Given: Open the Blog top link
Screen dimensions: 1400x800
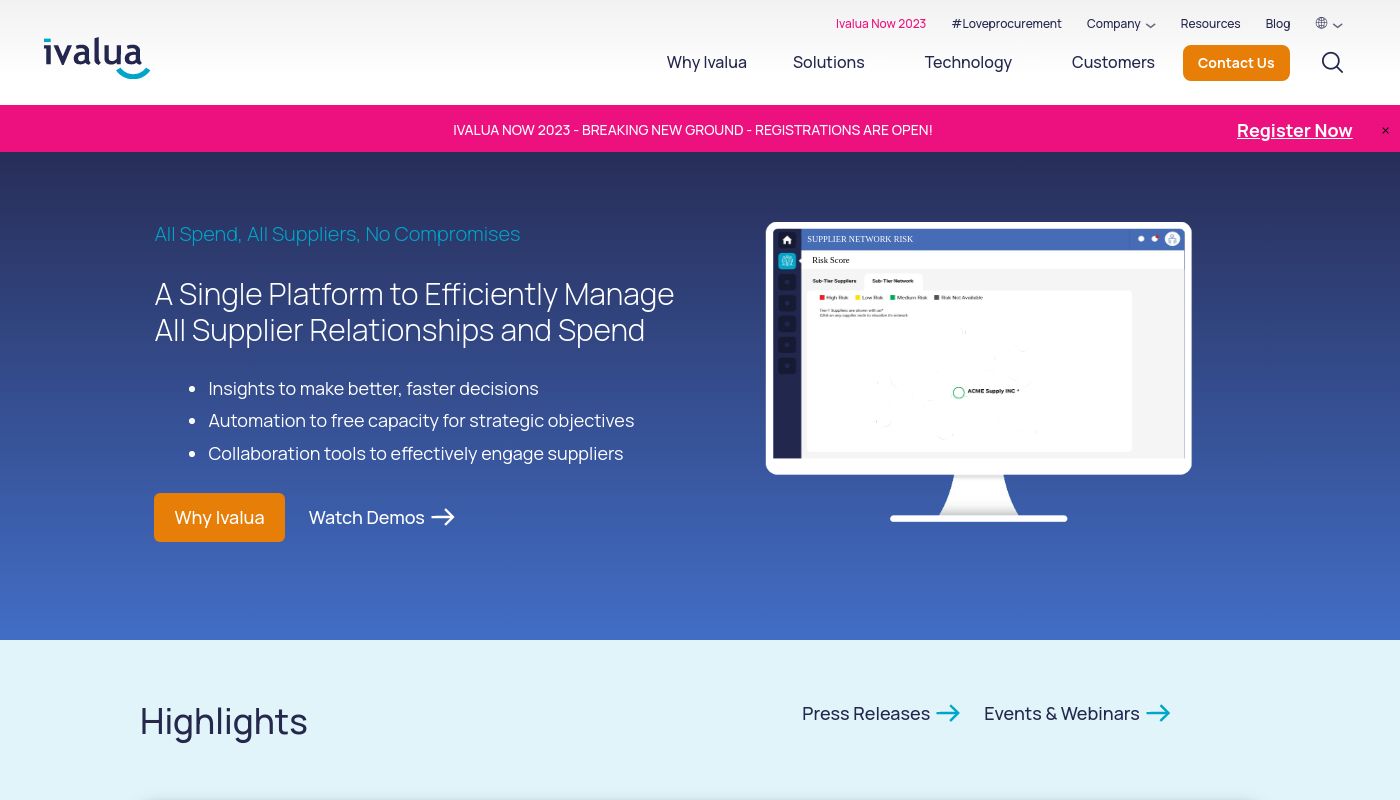Looking at the screenshot, I should pos(1278,24).
